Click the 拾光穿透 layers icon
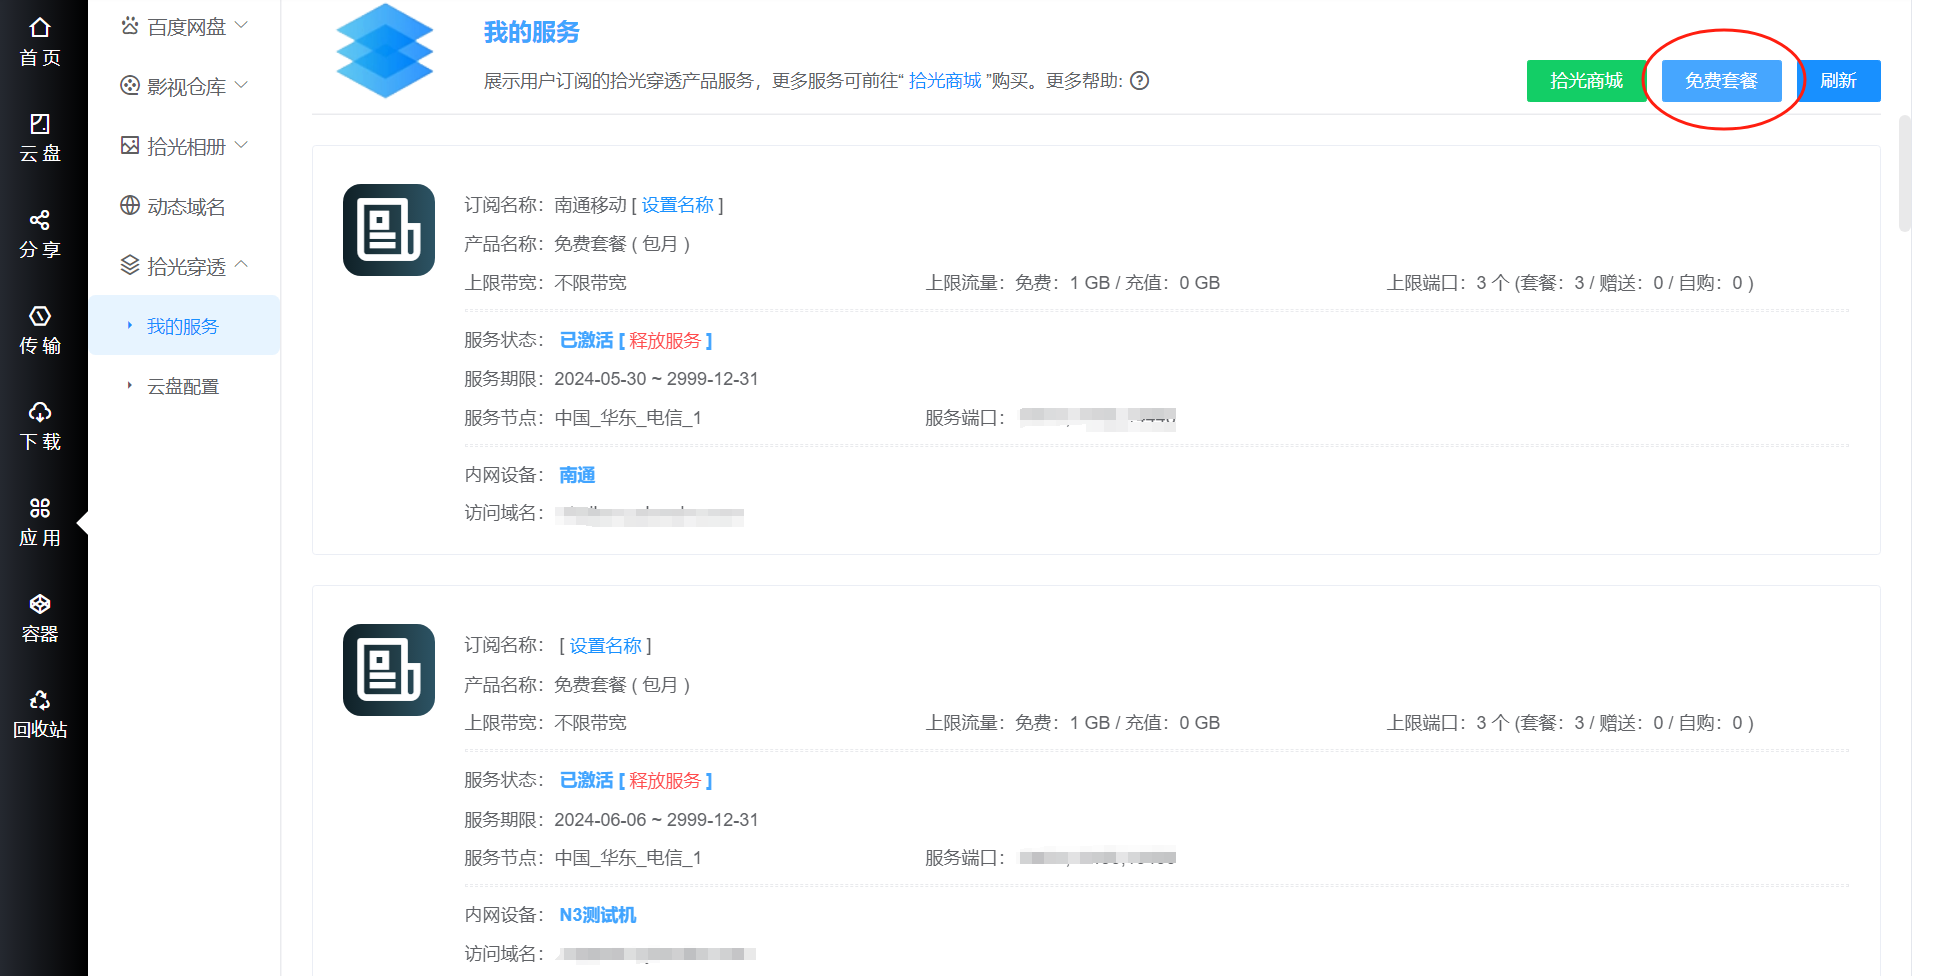This screenshot has width=1942, height=976. pos(130,266)
